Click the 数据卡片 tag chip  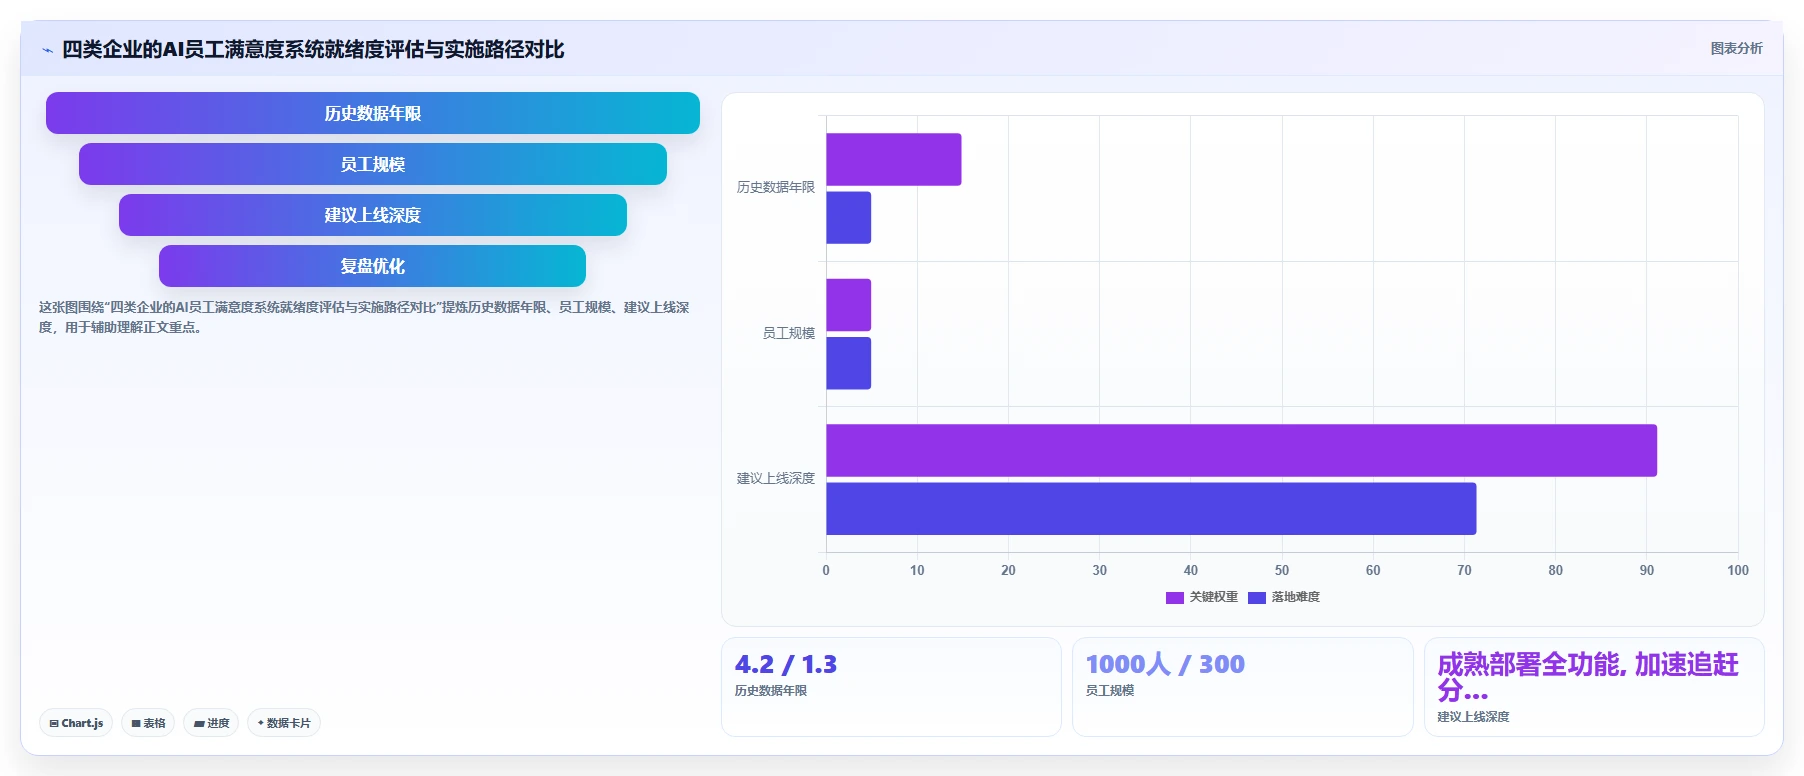(284, 723)
